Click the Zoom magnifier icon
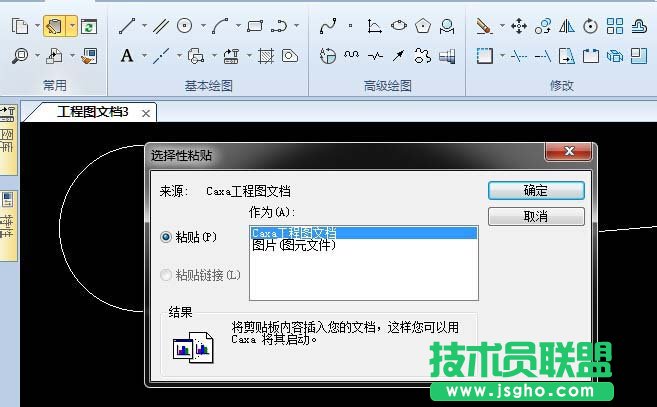The image size is (657, 407). tap(20, 56)
